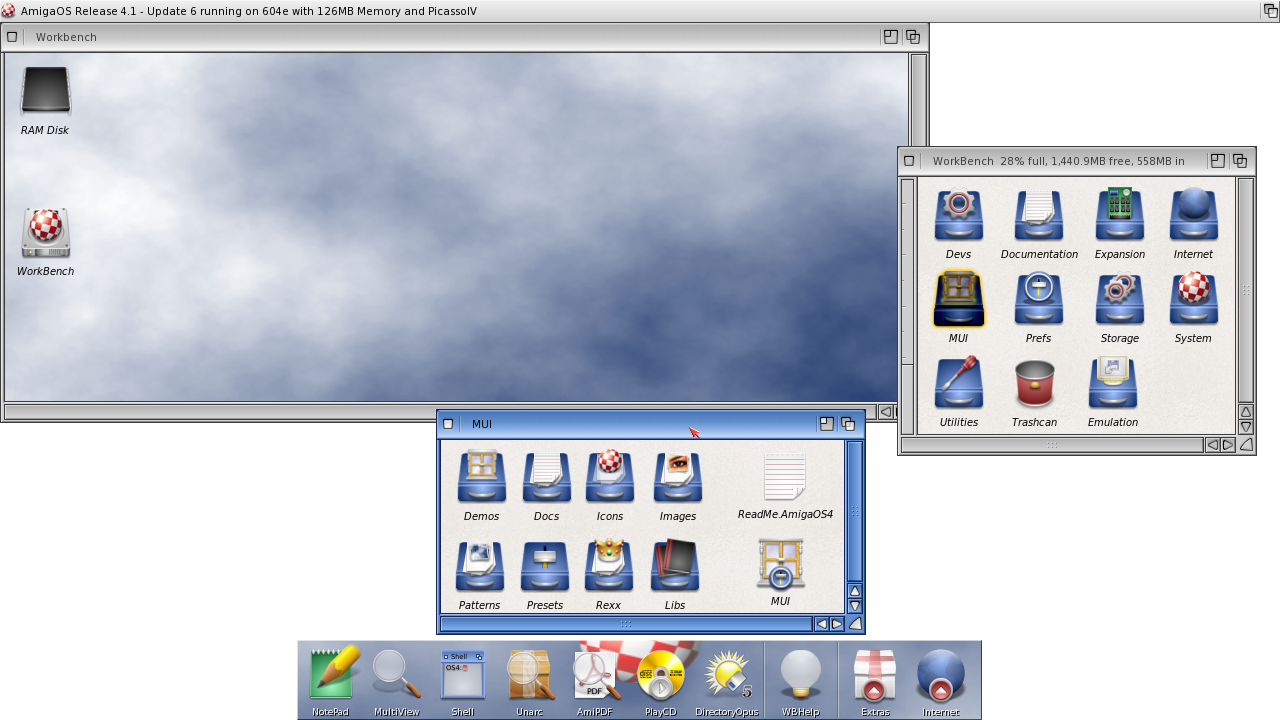Click the main Workbench window horizontal scrollbar
Viewport: 1280px width, 720px height.
pyautogui.click(x=441, y=411)
